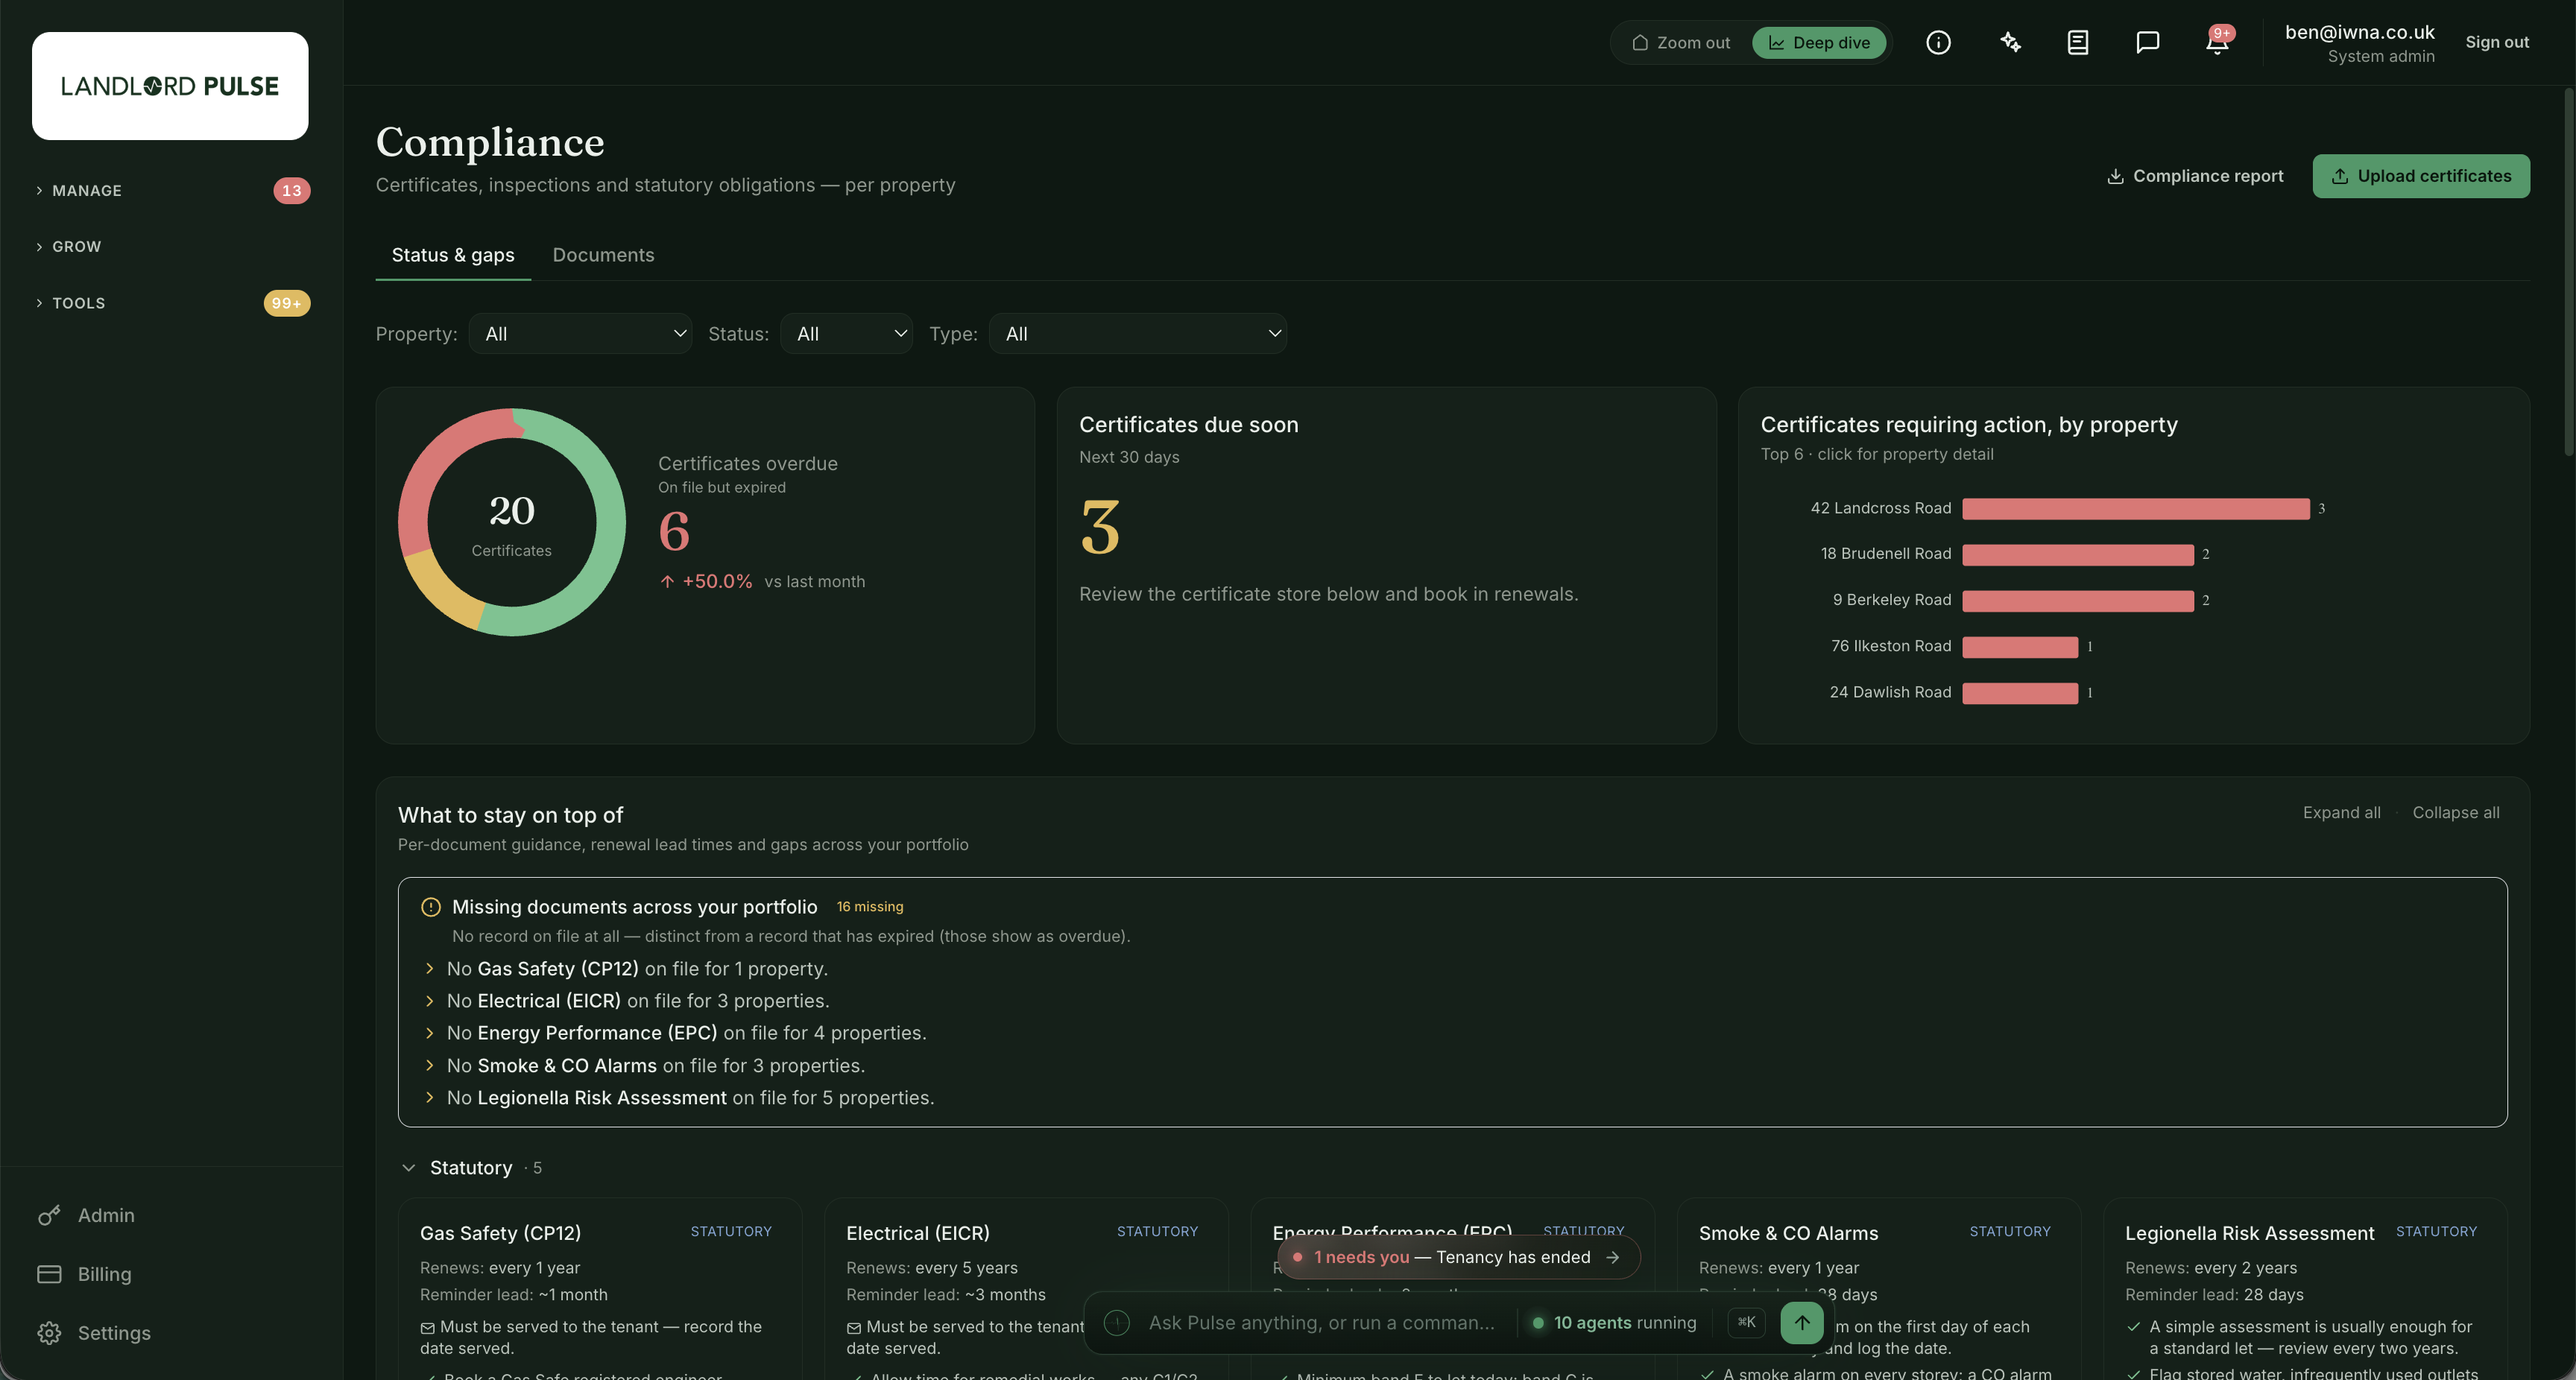Viewport: 2576px width, 1380px height.
Task: Switch to Deep dive view
Action: (x=1819, y=42)
